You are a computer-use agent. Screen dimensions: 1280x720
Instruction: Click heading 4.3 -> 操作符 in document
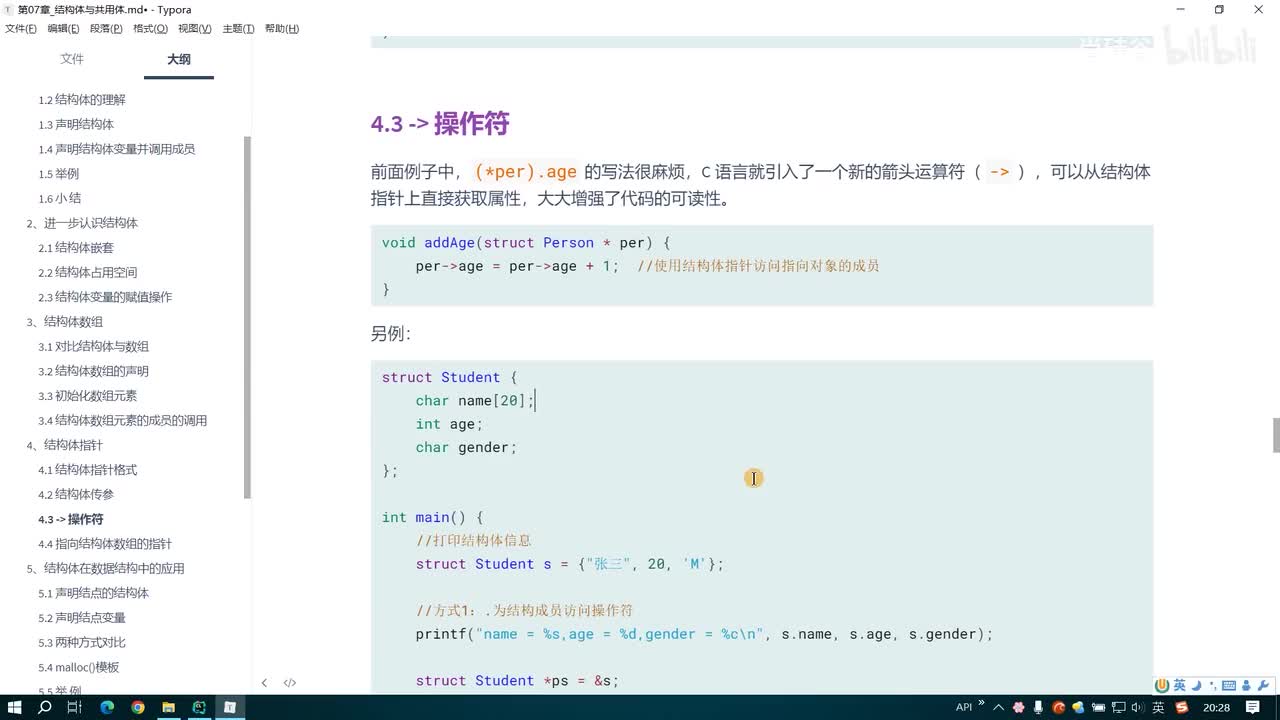440,124
